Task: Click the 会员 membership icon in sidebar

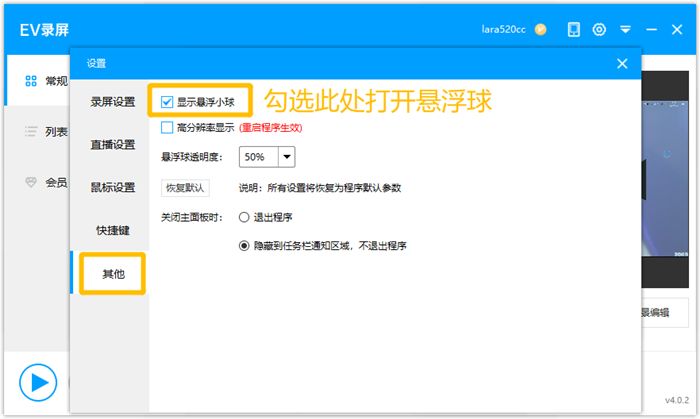Action: point(31,182)
